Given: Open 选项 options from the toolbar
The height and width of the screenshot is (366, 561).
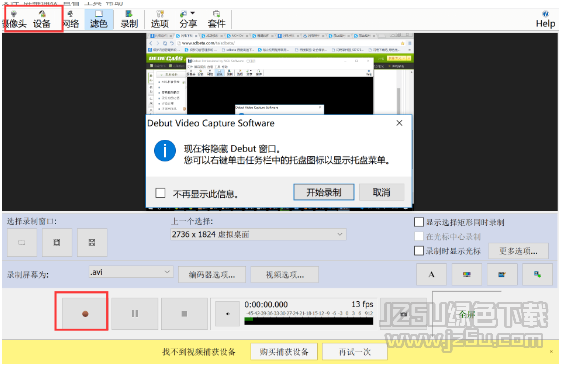Looking at the screenshot, I should (160, 19).
